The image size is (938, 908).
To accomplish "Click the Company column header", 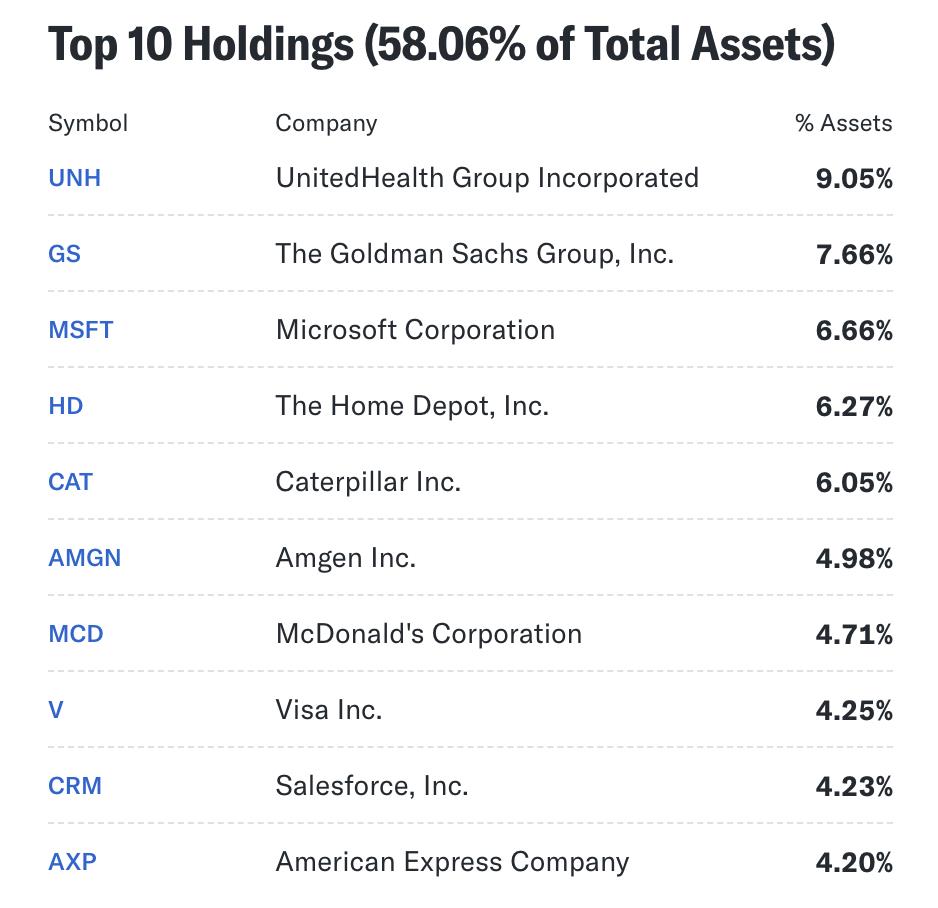I will click(x=326, y=123).
